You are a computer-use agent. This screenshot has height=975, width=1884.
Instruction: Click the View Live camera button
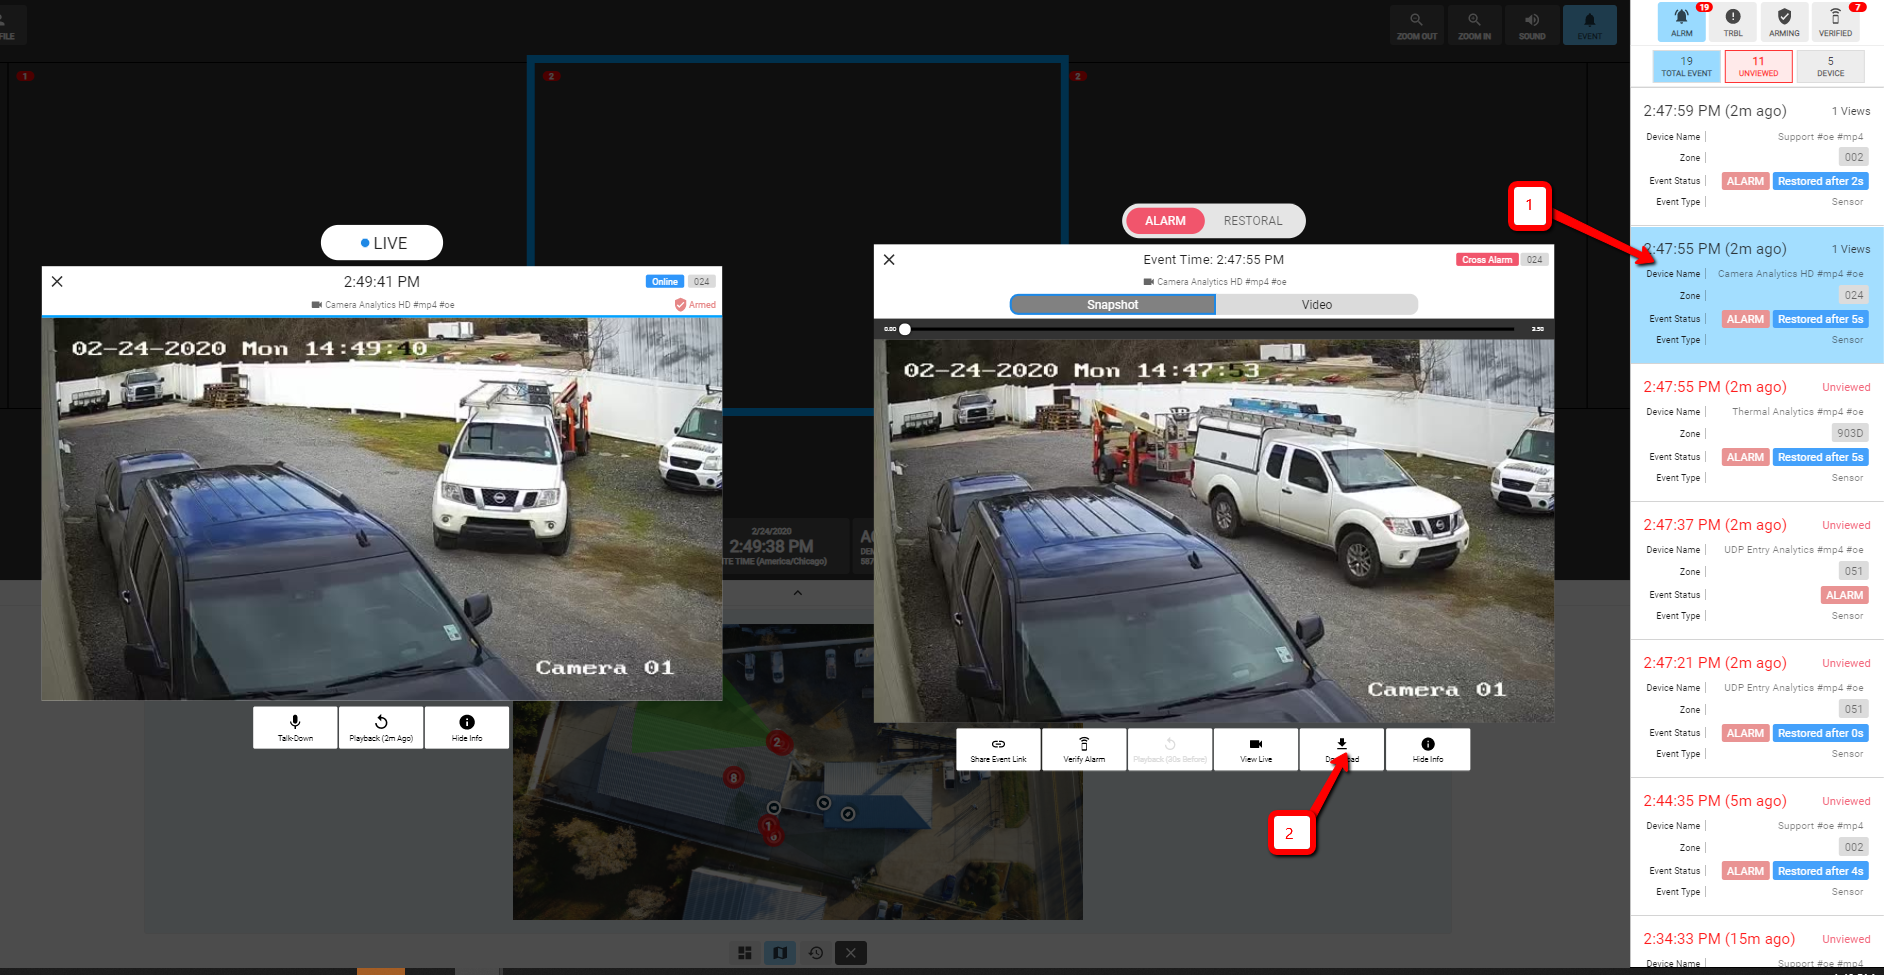1256,749
